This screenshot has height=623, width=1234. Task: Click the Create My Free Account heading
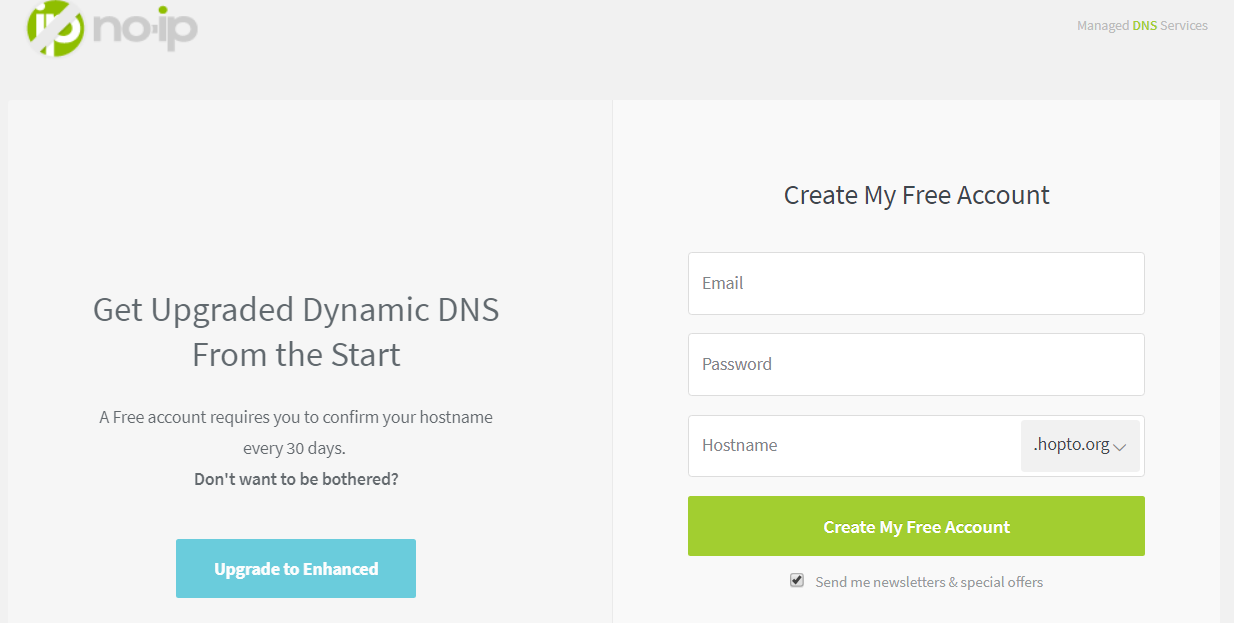[x=916, y=195]
